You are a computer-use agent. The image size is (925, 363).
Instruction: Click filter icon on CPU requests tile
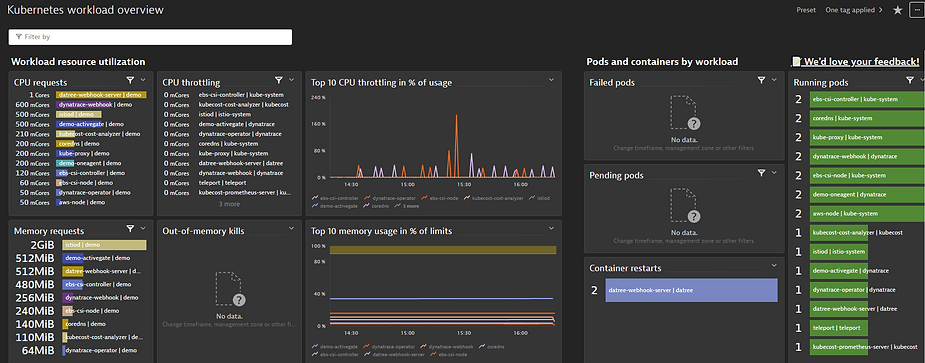pyautogui.click(x=130, y=80)
